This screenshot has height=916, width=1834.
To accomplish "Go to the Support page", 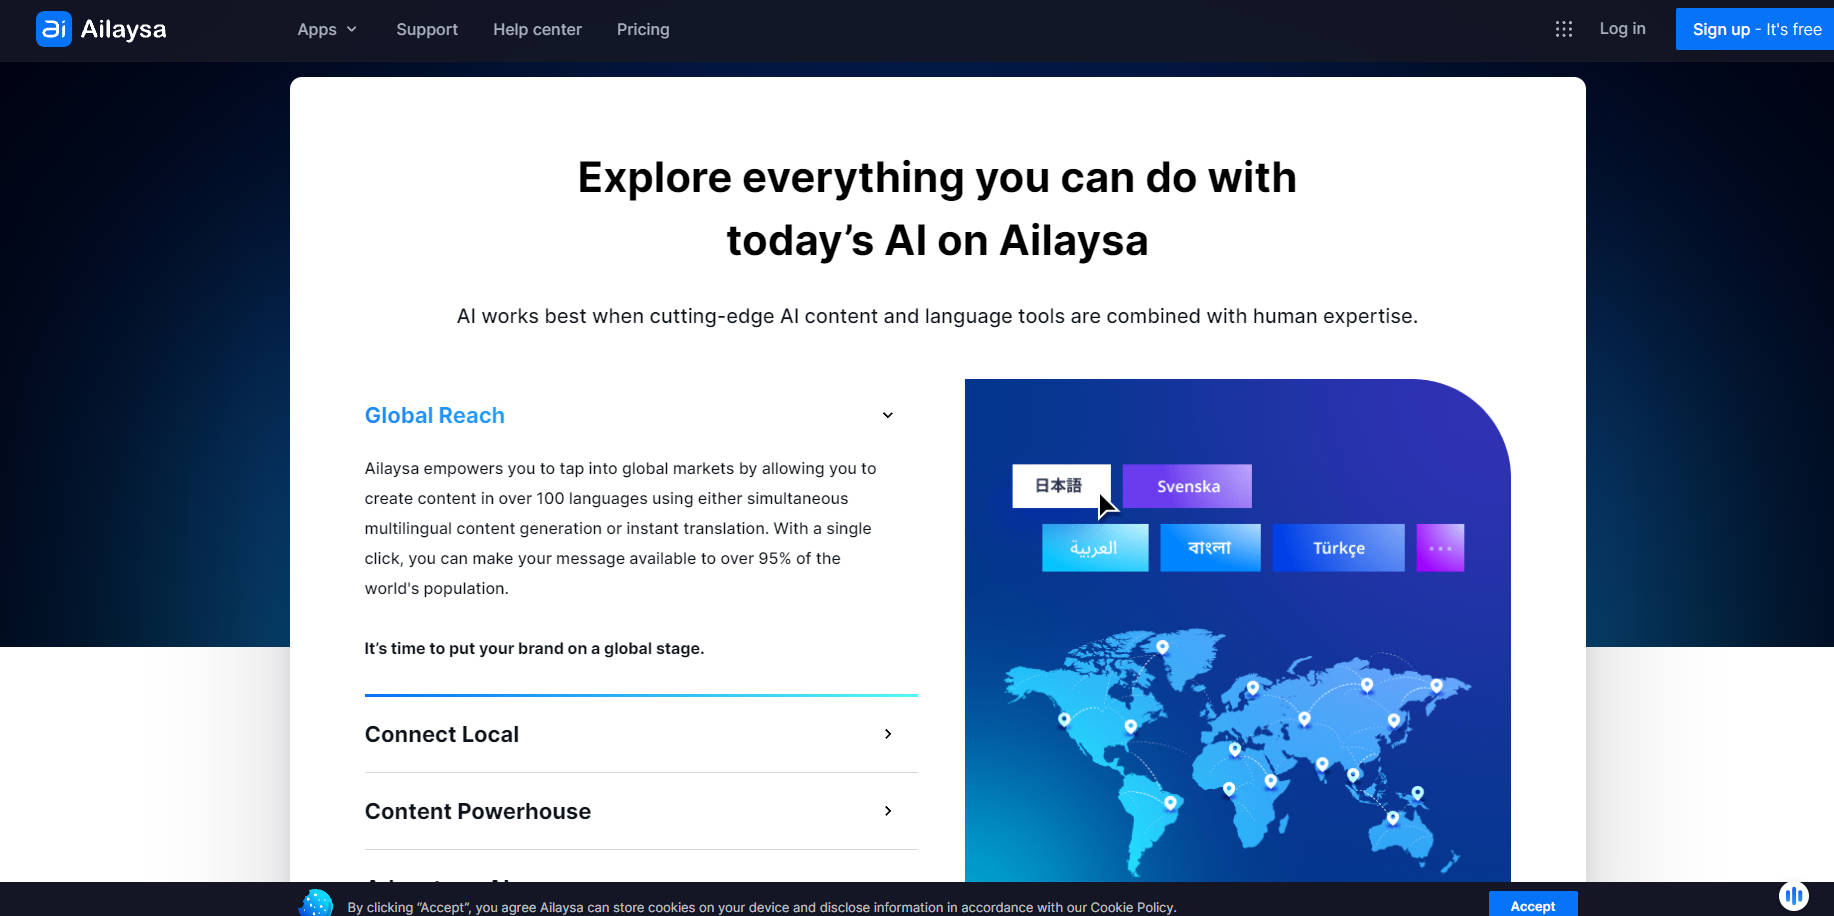I will tap(427, 30).
